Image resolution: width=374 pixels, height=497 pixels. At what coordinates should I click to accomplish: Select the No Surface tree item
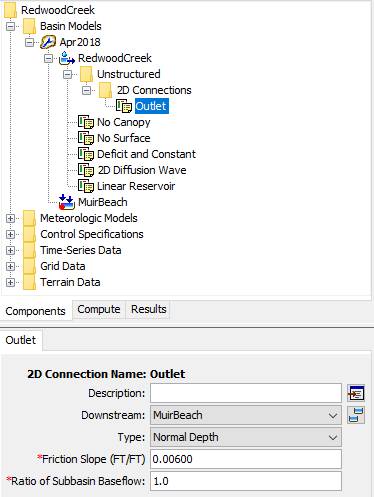coord(124,138)
